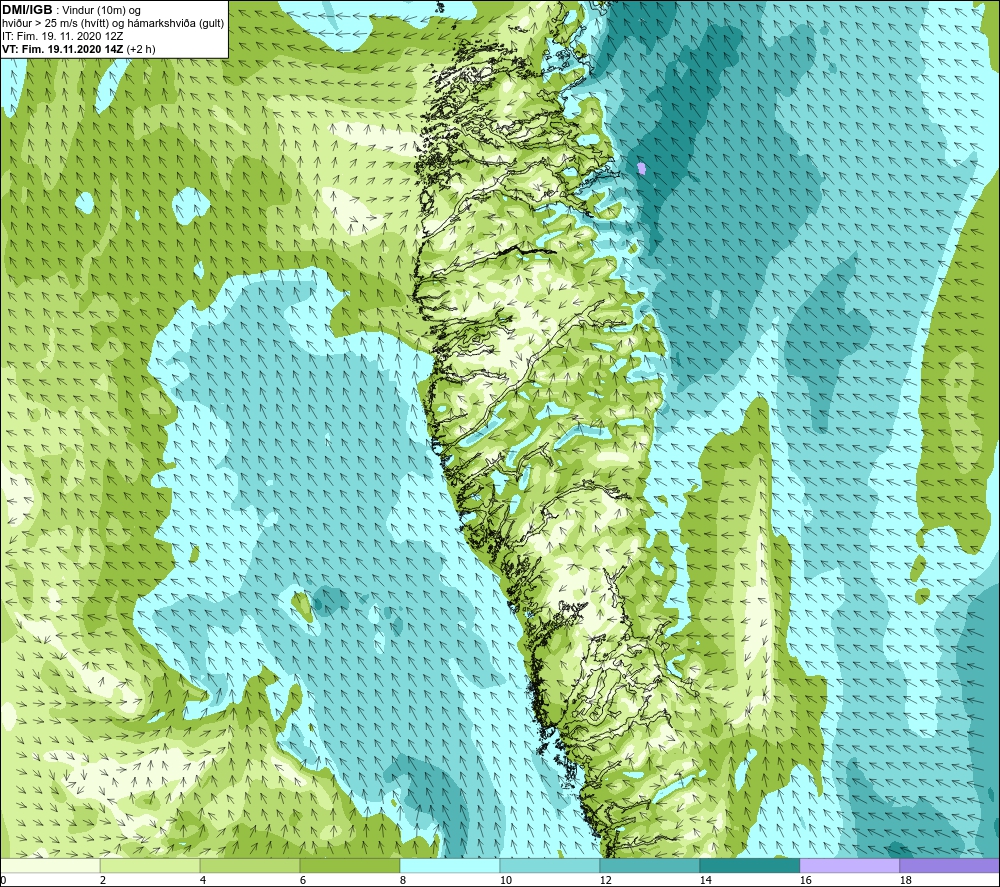Click the 'VT: Fim. 19.11.2020 14Z' line
The image size is (1000, 887).
(x=79, y=49)
